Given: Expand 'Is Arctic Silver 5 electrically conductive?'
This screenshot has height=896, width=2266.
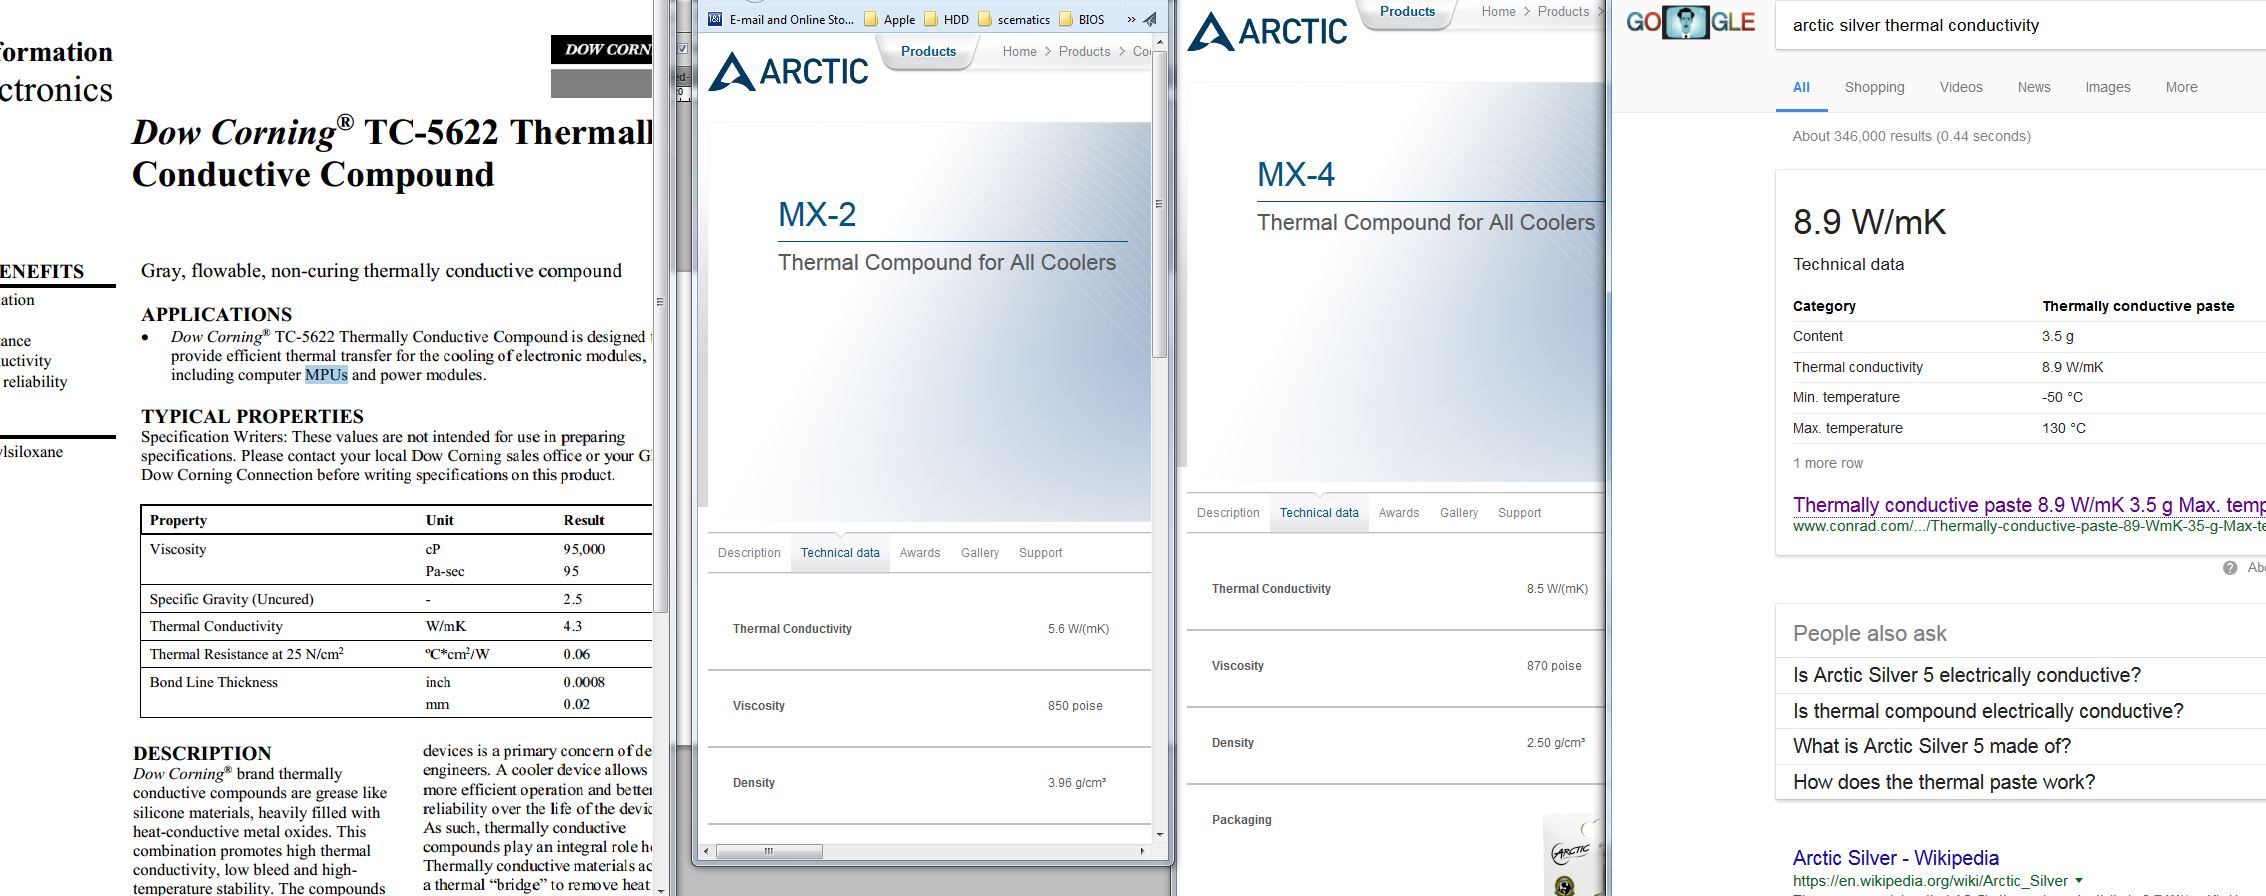Looking at the screenshot, I should click(x=2020, y=675).
